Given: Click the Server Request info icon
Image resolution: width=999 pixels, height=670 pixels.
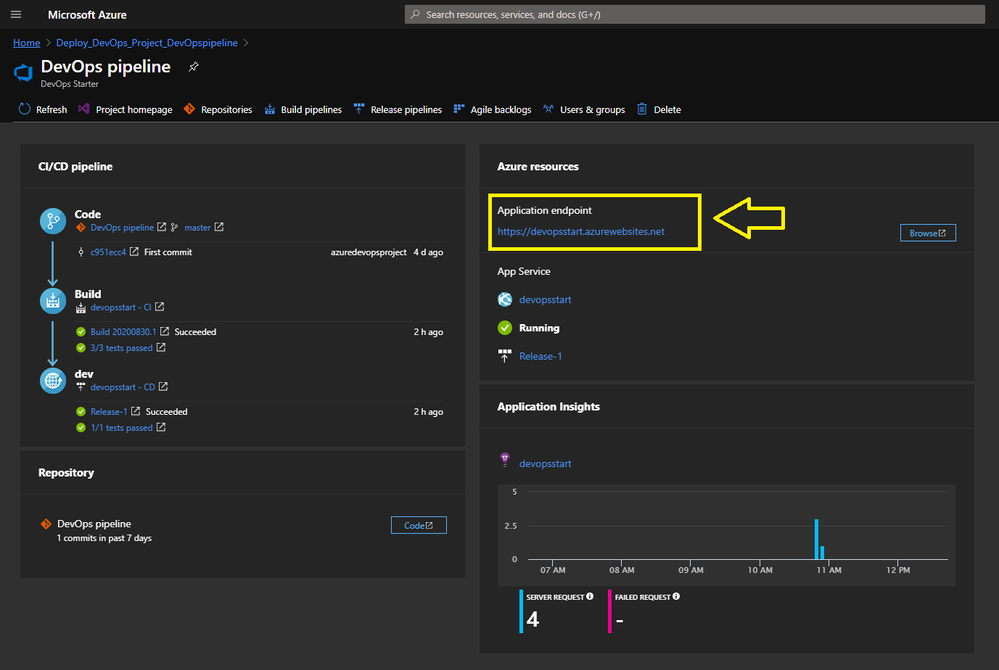Looking at the screenshot, I should pyautogui.click(x=590, y=597).
